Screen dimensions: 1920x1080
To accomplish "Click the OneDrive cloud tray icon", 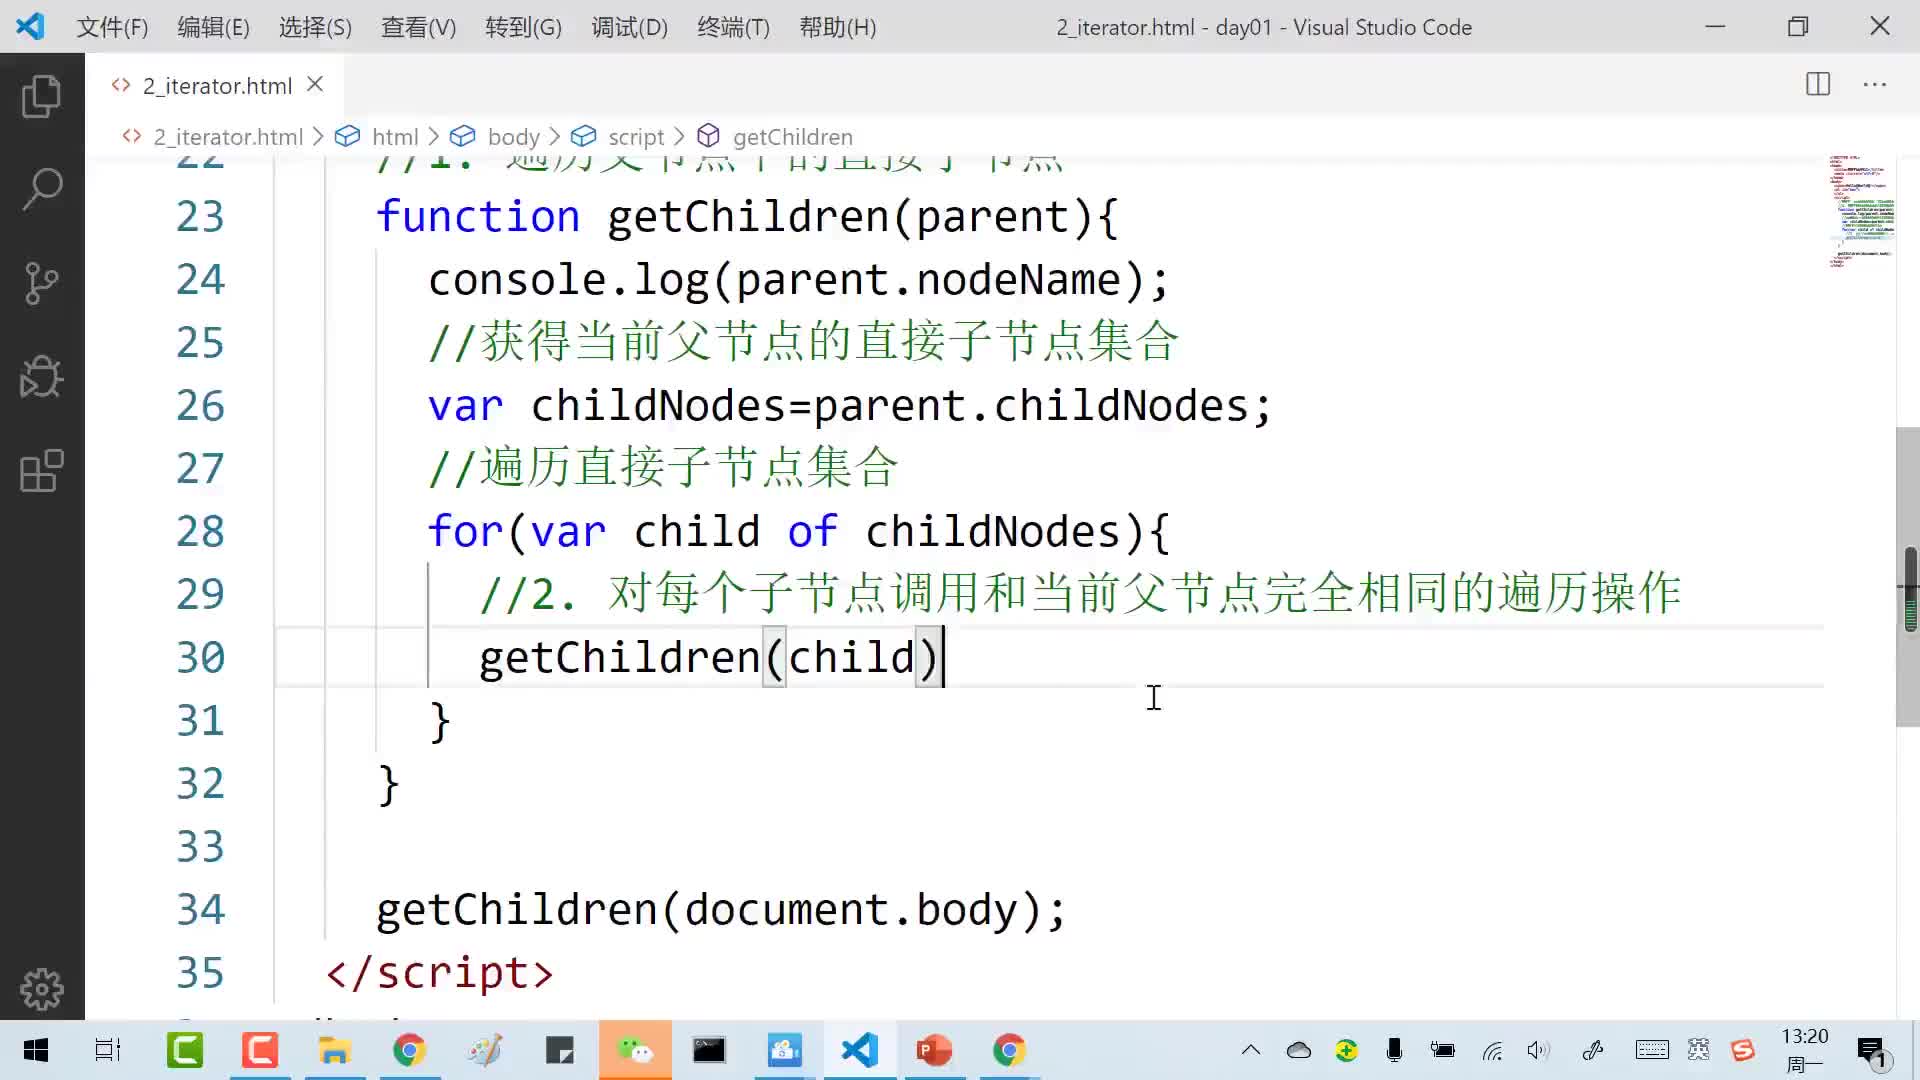I will click(1299, 1050).
